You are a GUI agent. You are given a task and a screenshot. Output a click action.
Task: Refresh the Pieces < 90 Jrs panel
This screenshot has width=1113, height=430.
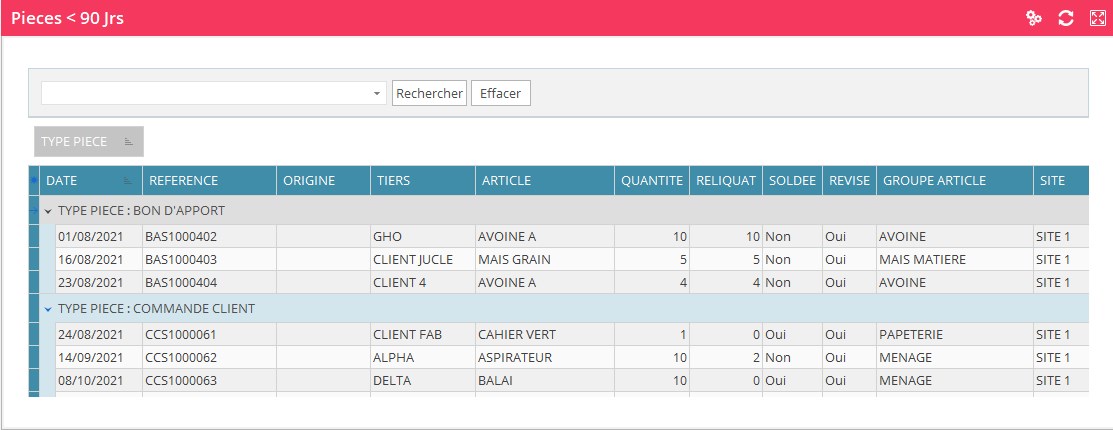[x=1066, y=18]
